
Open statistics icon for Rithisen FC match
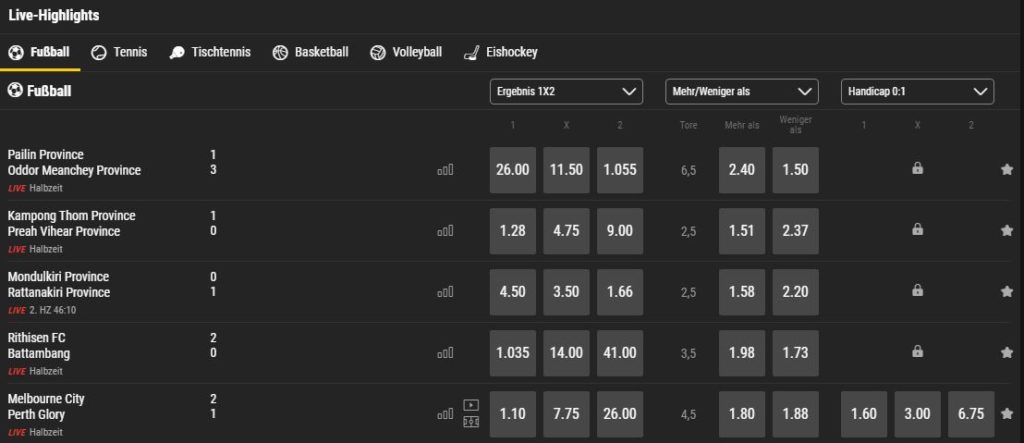(x=445, y=353)
